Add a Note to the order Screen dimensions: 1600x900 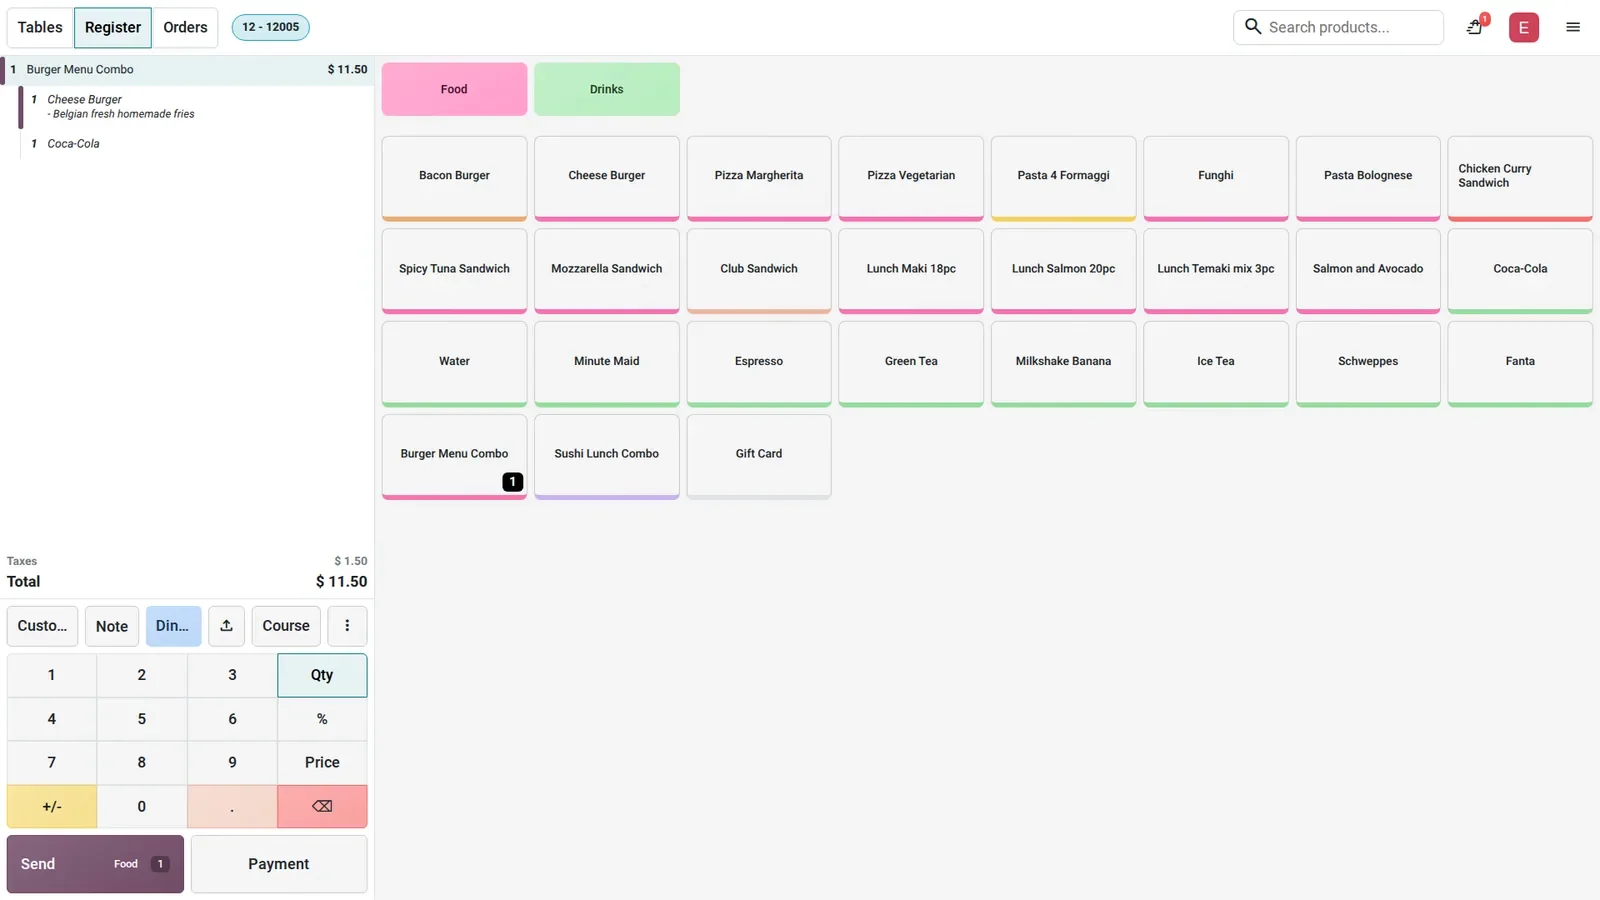112,626
